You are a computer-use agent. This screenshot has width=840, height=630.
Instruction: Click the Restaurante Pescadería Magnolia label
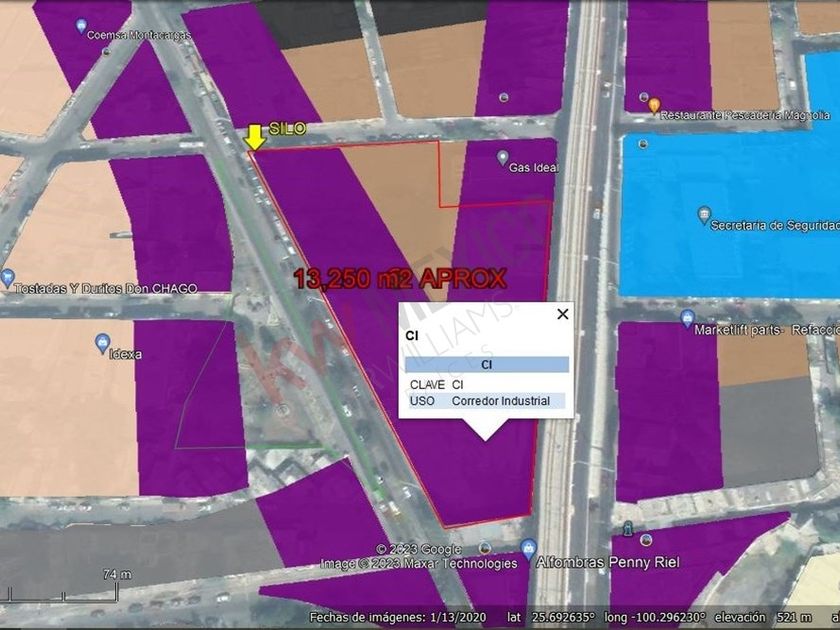[745, 115]
